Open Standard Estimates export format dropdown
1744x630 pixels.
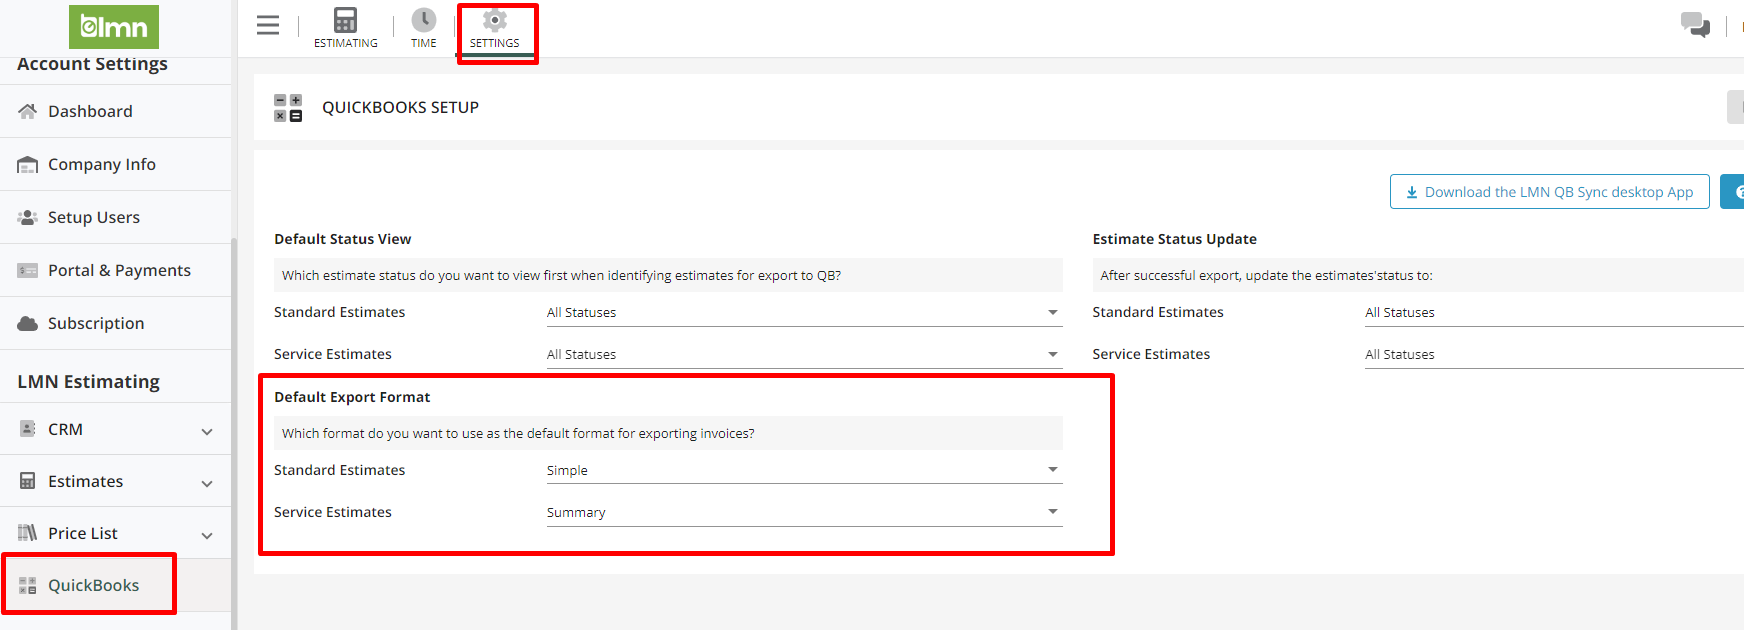tap(803, 471)
